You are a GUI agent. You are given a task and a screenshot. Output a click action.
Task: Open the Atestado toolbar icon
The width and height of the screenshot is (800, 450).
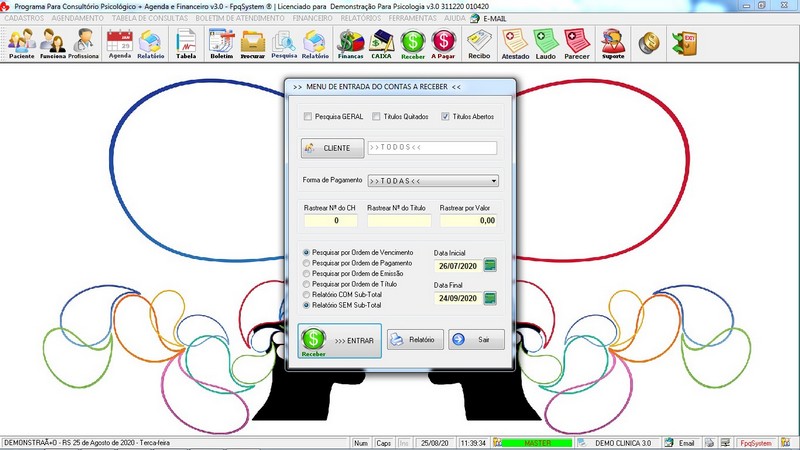coord(515,44)
